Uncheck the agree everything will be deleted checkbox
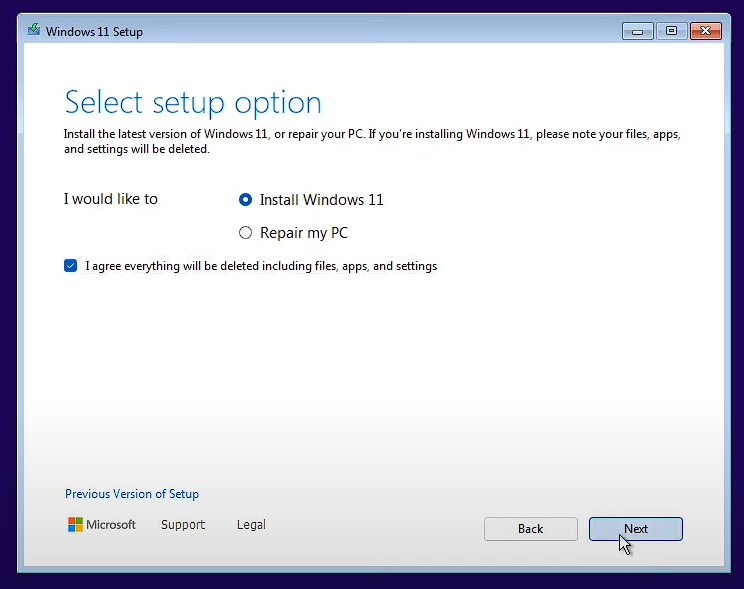Image resolution: width=744 pixels, height=589 pixels. point(70,266)
